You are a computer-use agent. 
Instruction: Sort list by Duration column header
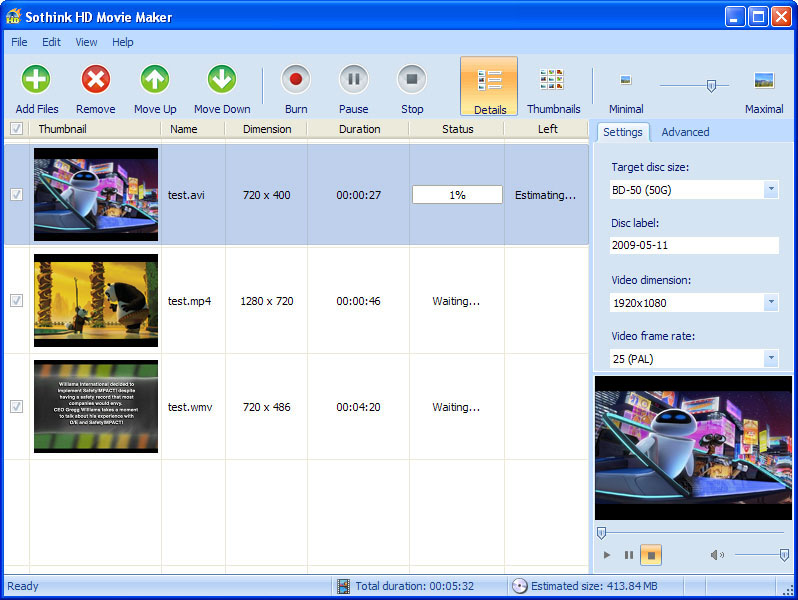coord(359,129)
